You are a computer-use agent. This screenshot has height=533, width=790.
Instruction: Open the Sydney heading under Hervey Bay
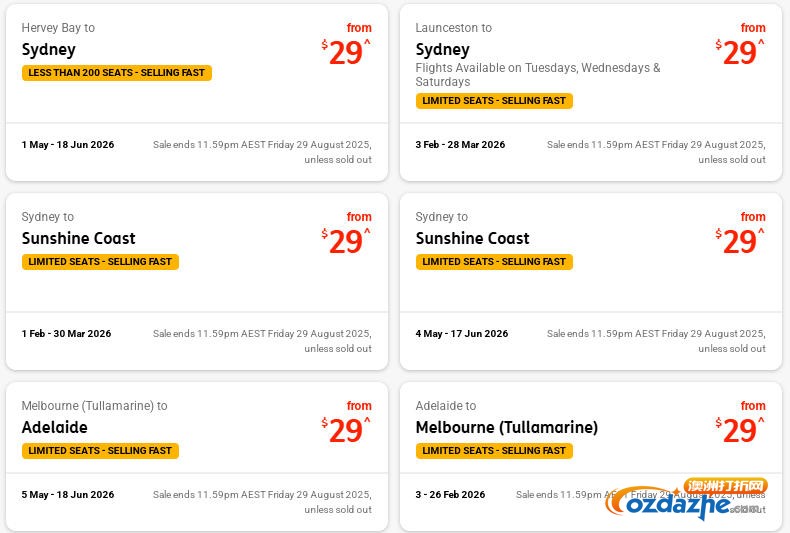49,49
